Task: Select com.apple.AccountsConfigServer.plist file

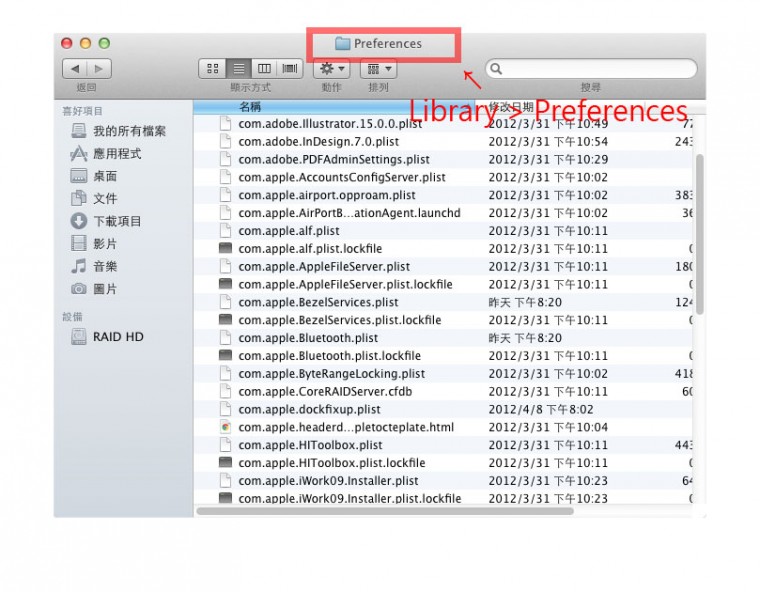Action: pos(342,177)
